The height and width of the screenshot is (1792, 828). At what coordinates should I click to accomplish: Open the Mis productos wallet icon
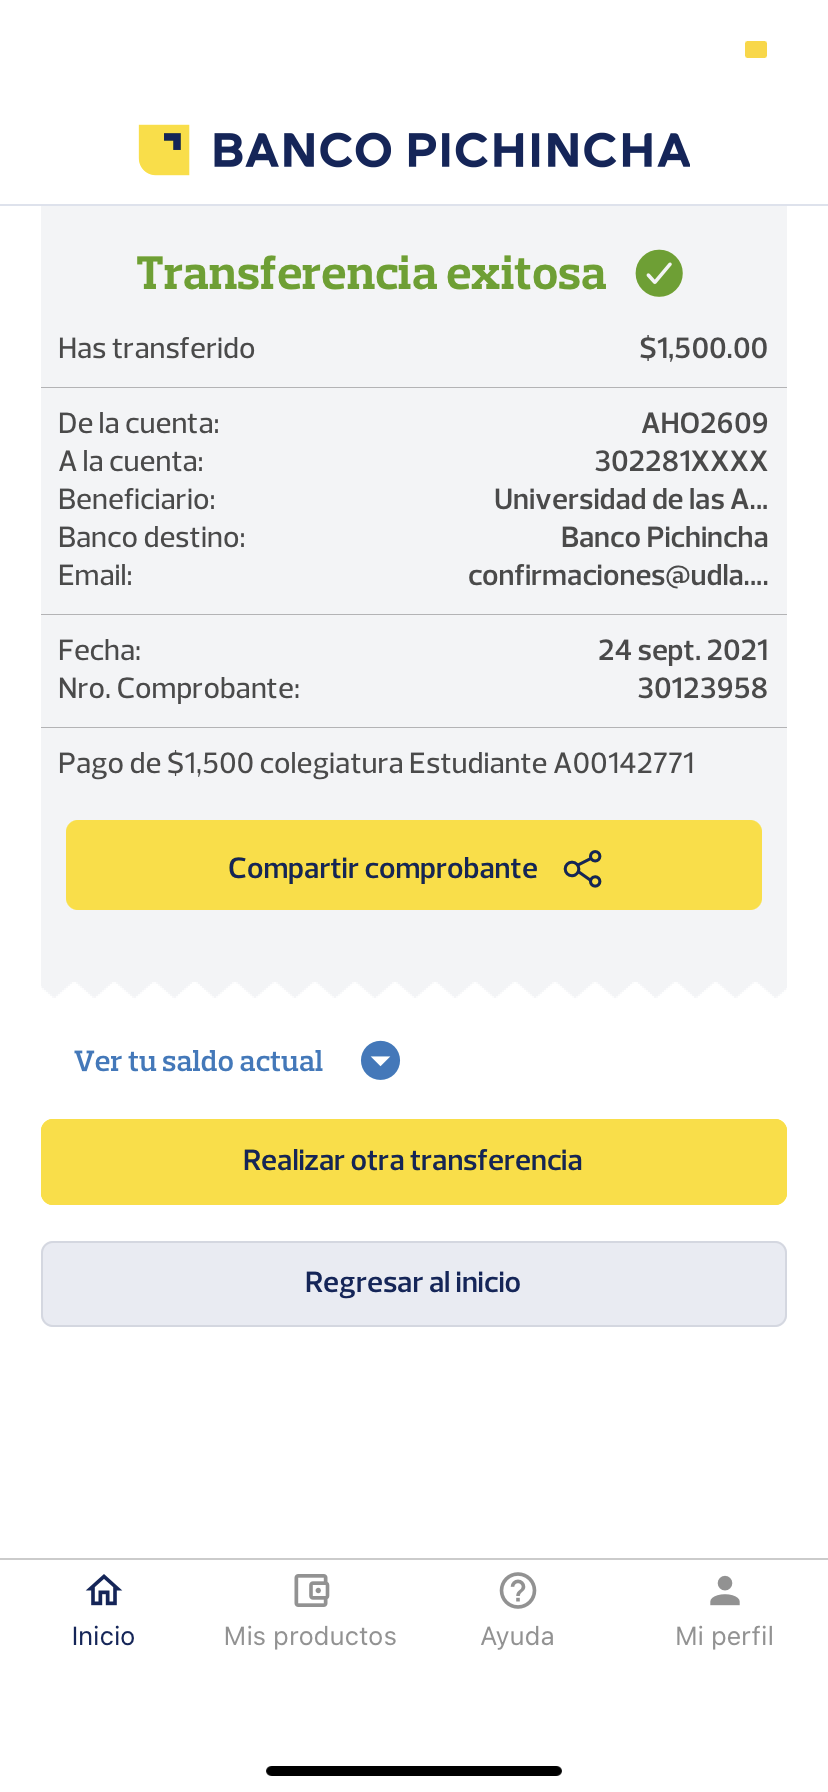click(x=311, y=1590)
